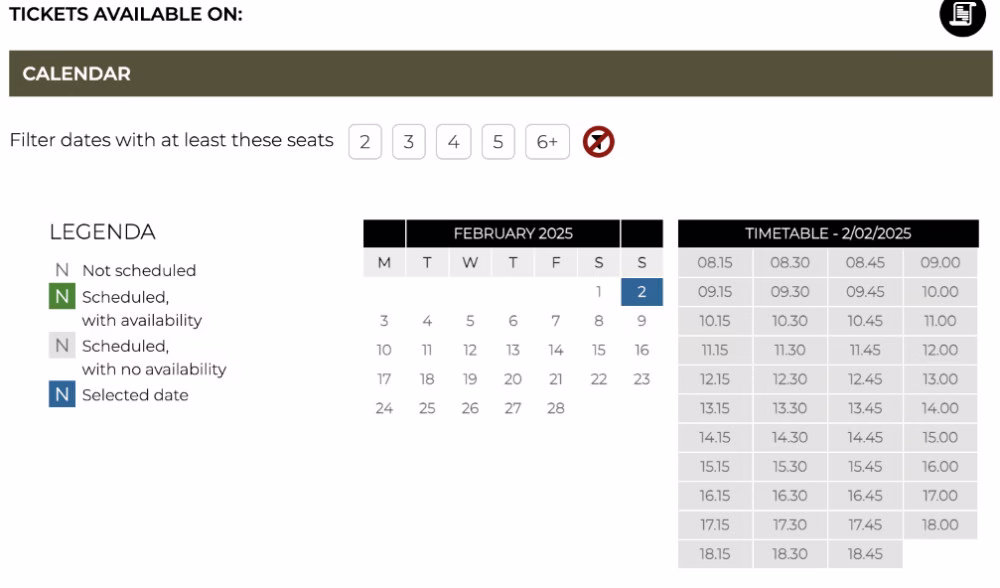Go to next month in calendar header
1000x588 pixels.
click(x=641, y=234)
